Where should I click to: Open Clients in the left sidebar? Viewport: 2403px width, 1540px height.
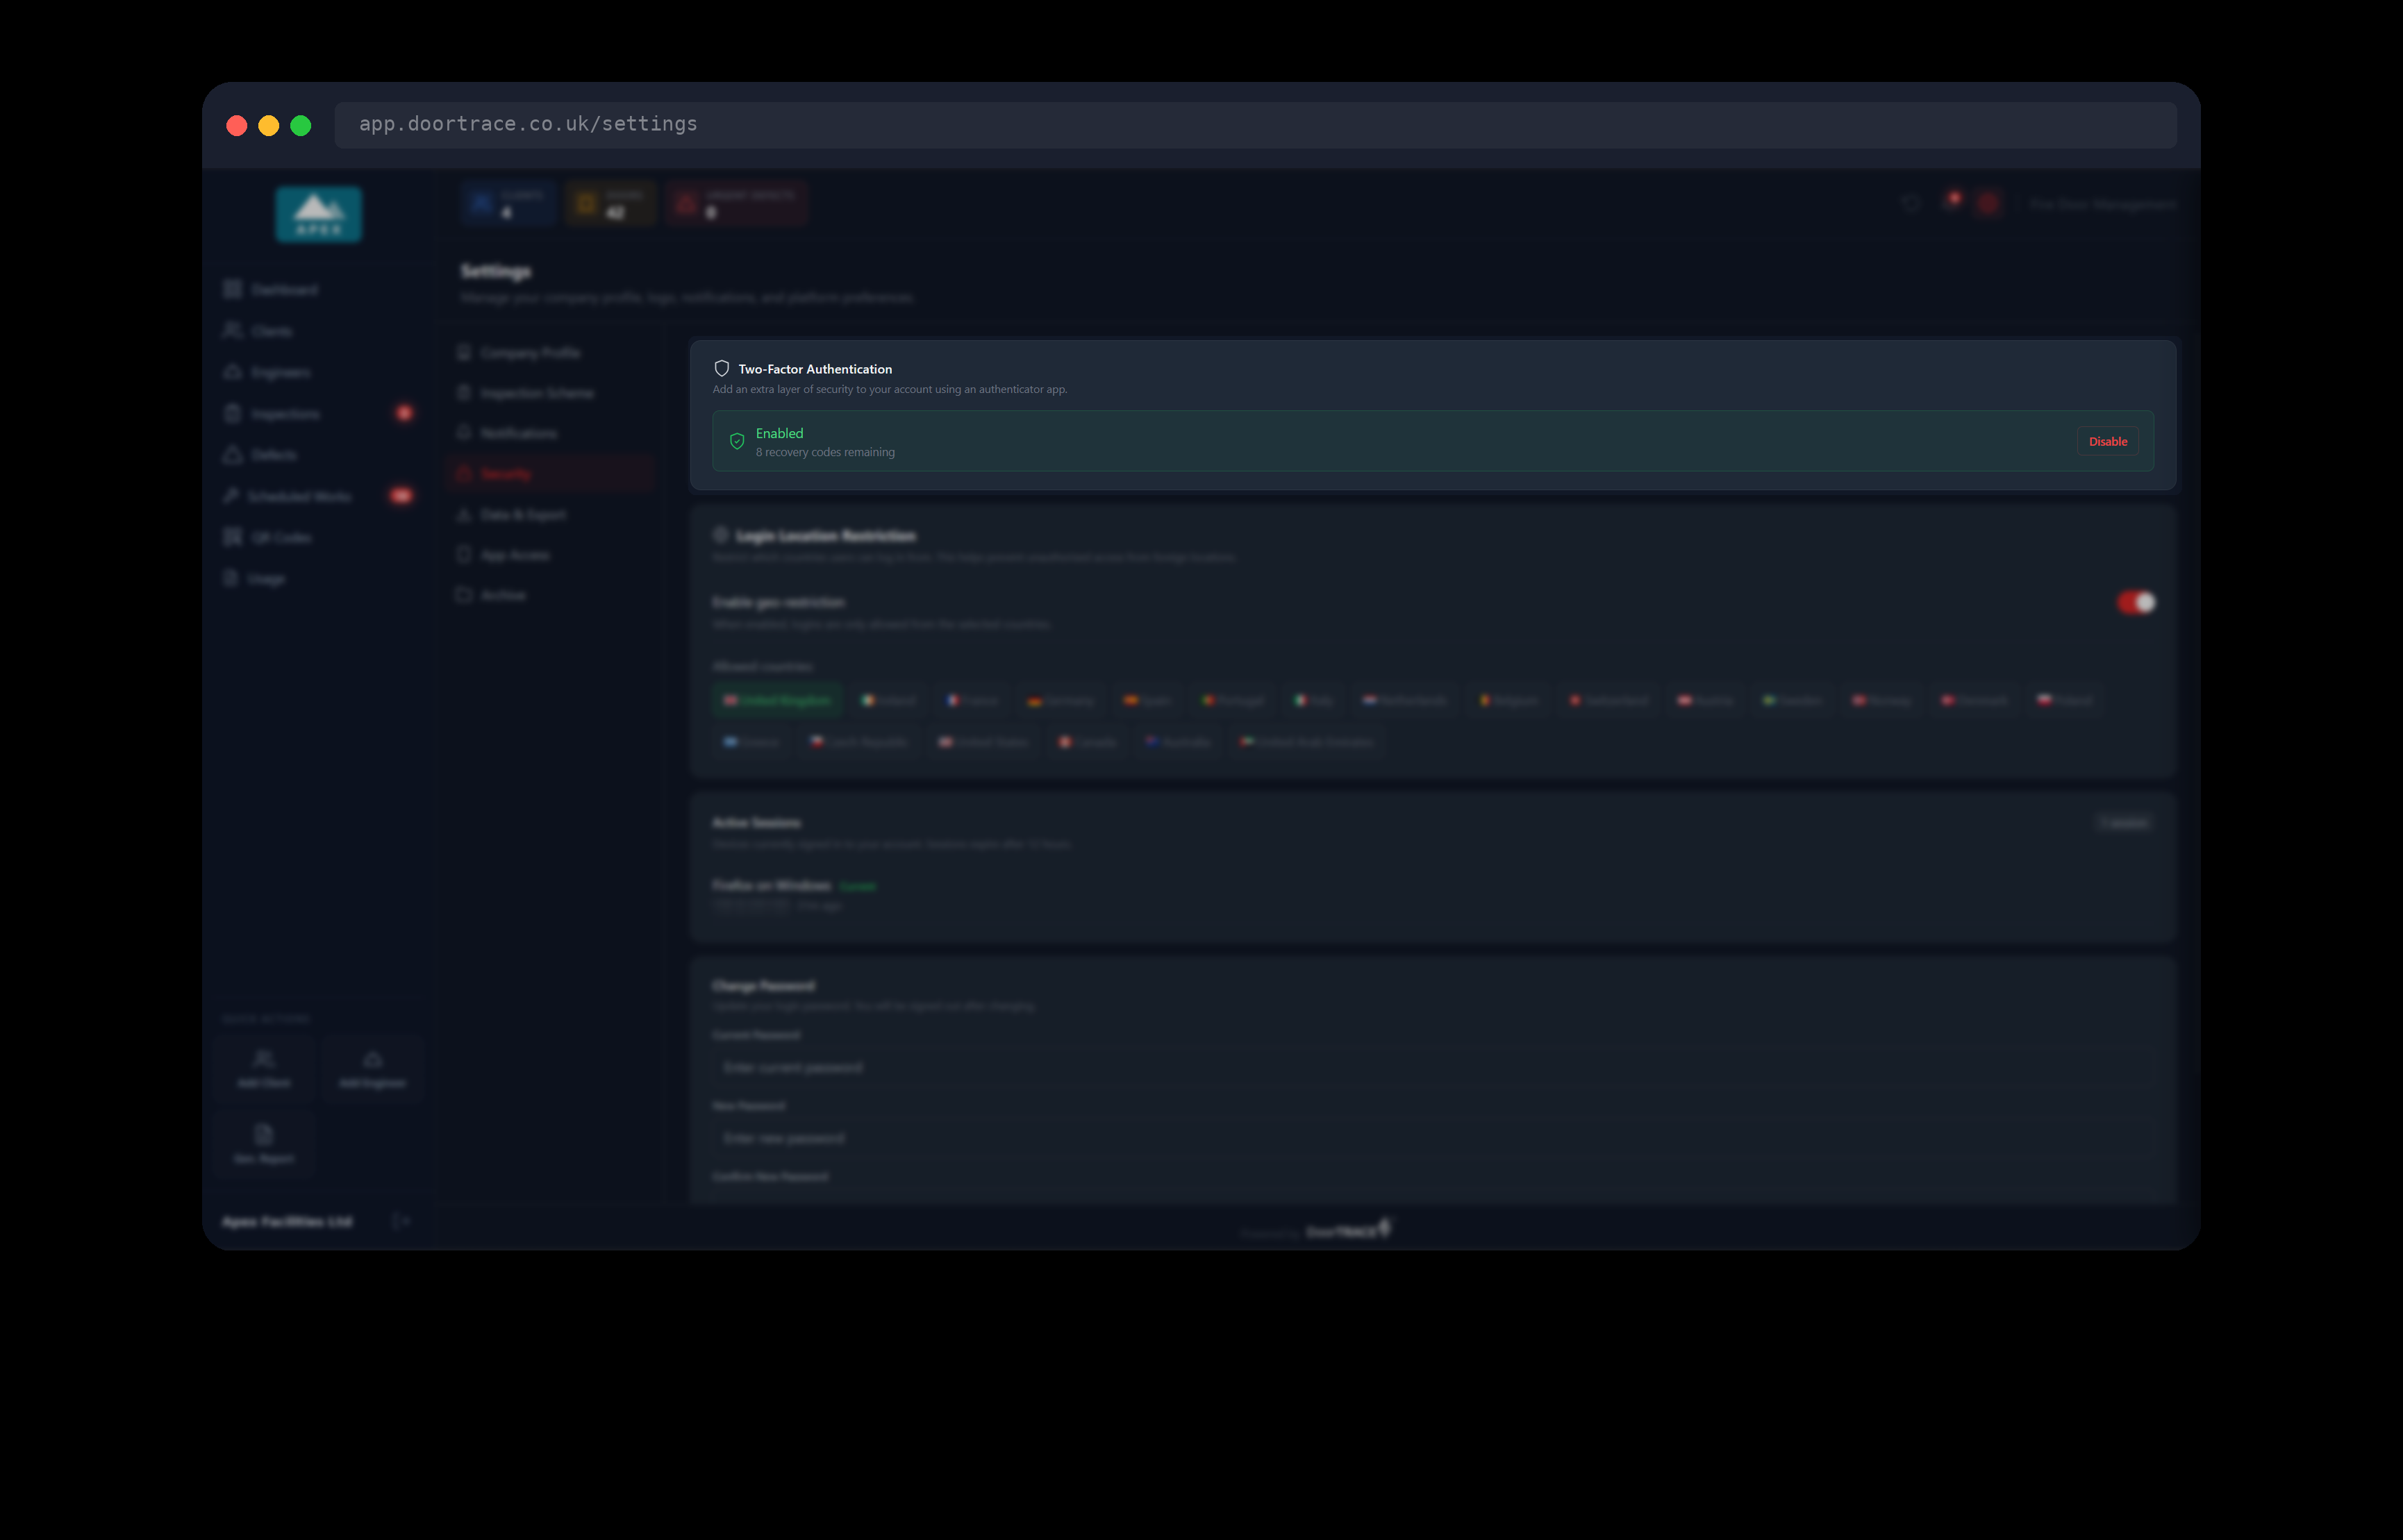point(318,331)
